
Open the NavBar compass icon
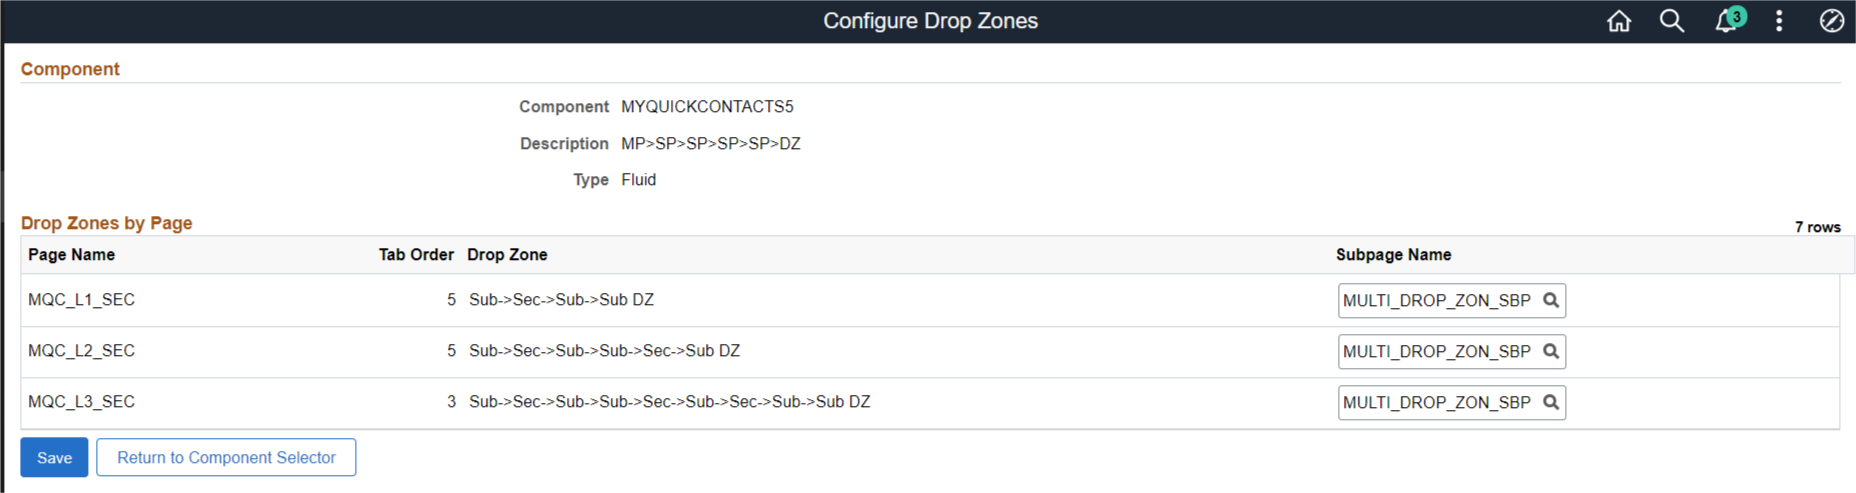pos(1831,21)
